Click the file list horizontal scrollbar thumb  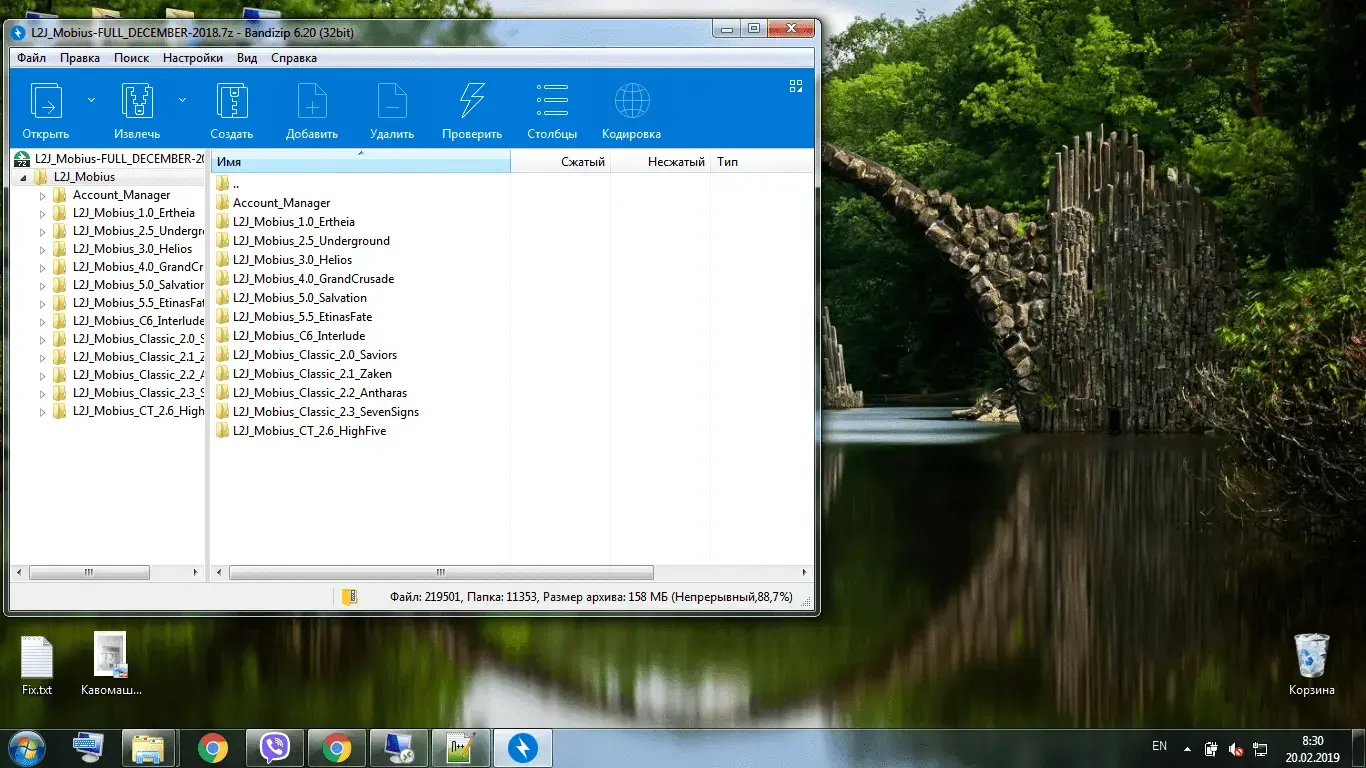click(441, 573)
